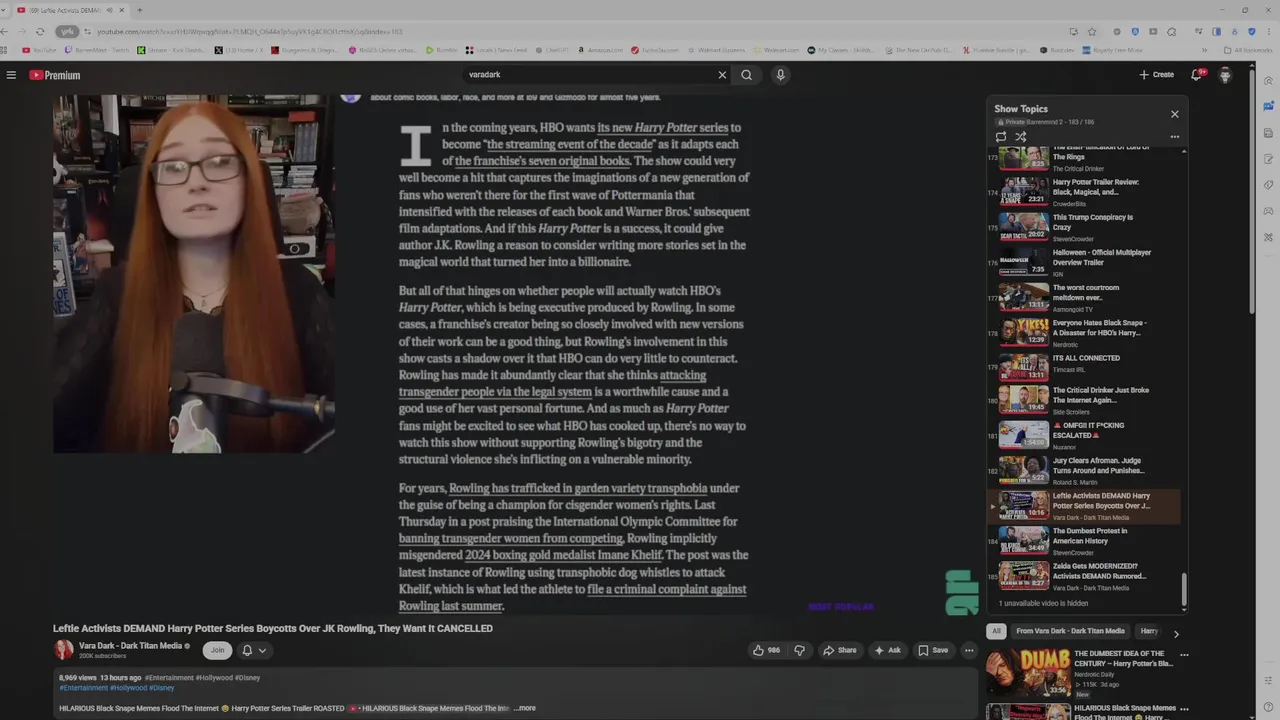This screenshot has width=1280, height=720.
Task: Like the video with thumbs up
Action: 767,650
